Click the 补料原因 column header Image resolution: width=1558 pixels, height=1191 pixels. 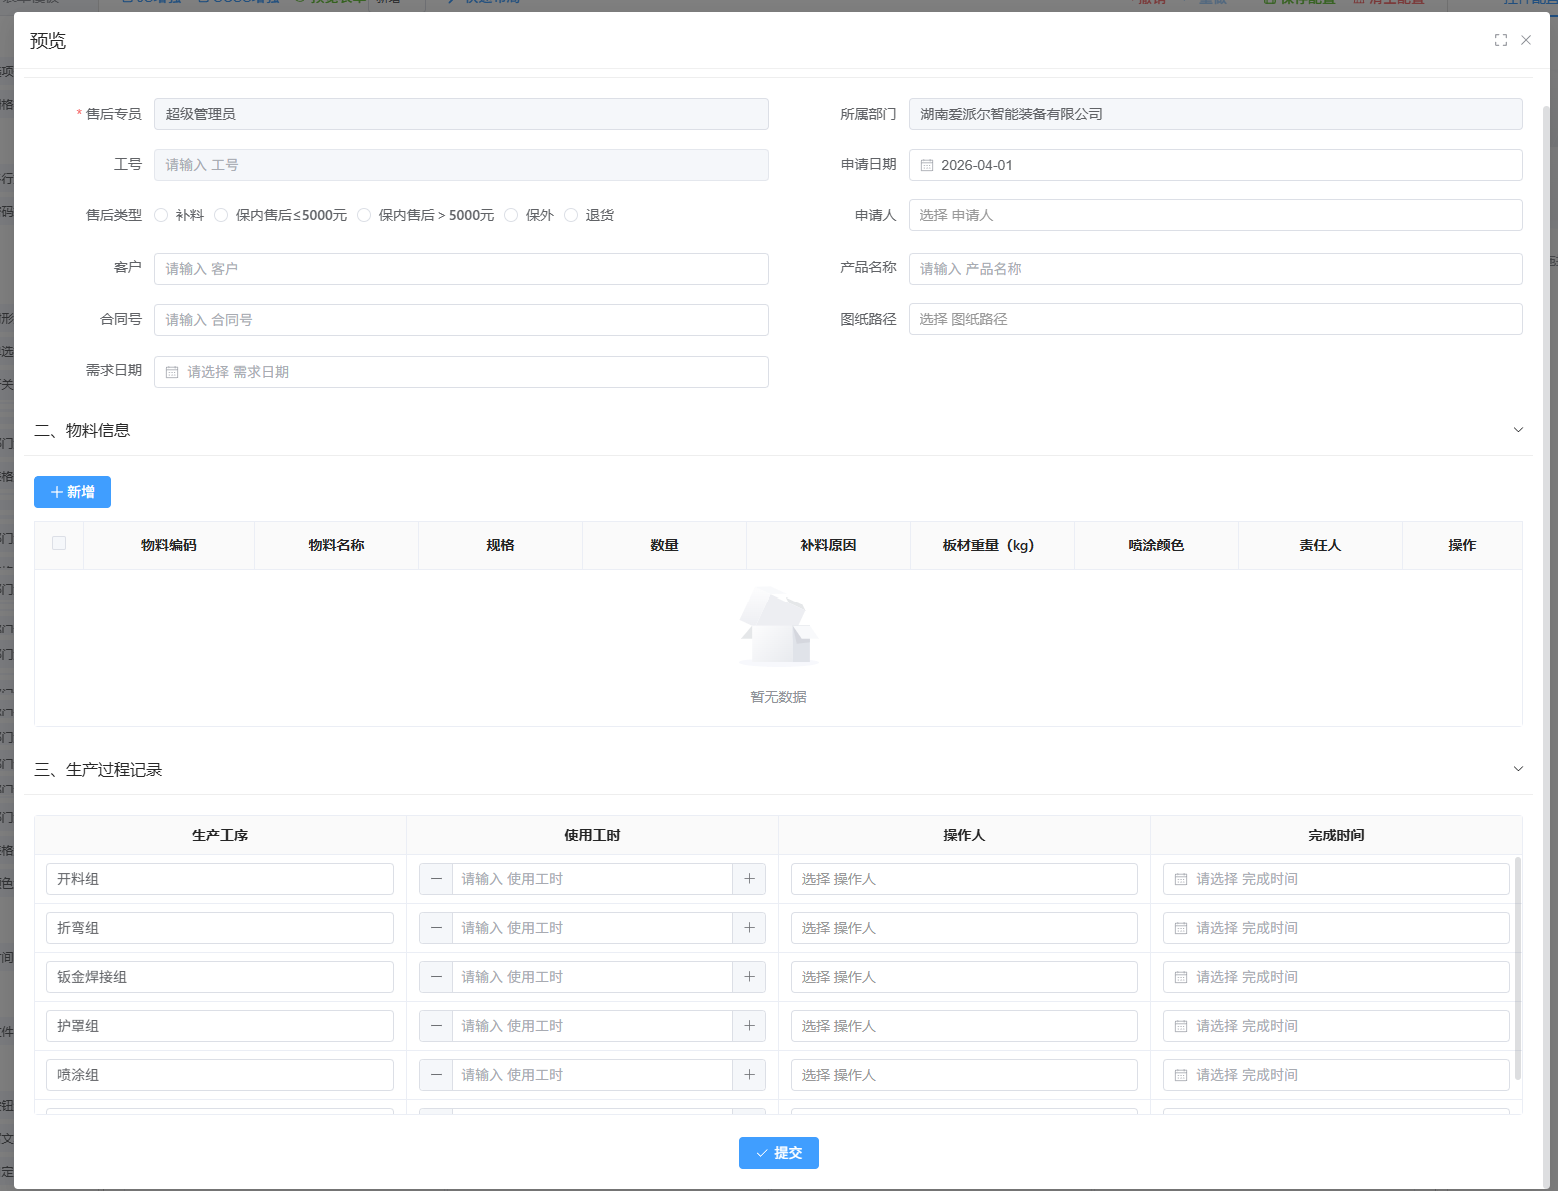pos(828,545)
